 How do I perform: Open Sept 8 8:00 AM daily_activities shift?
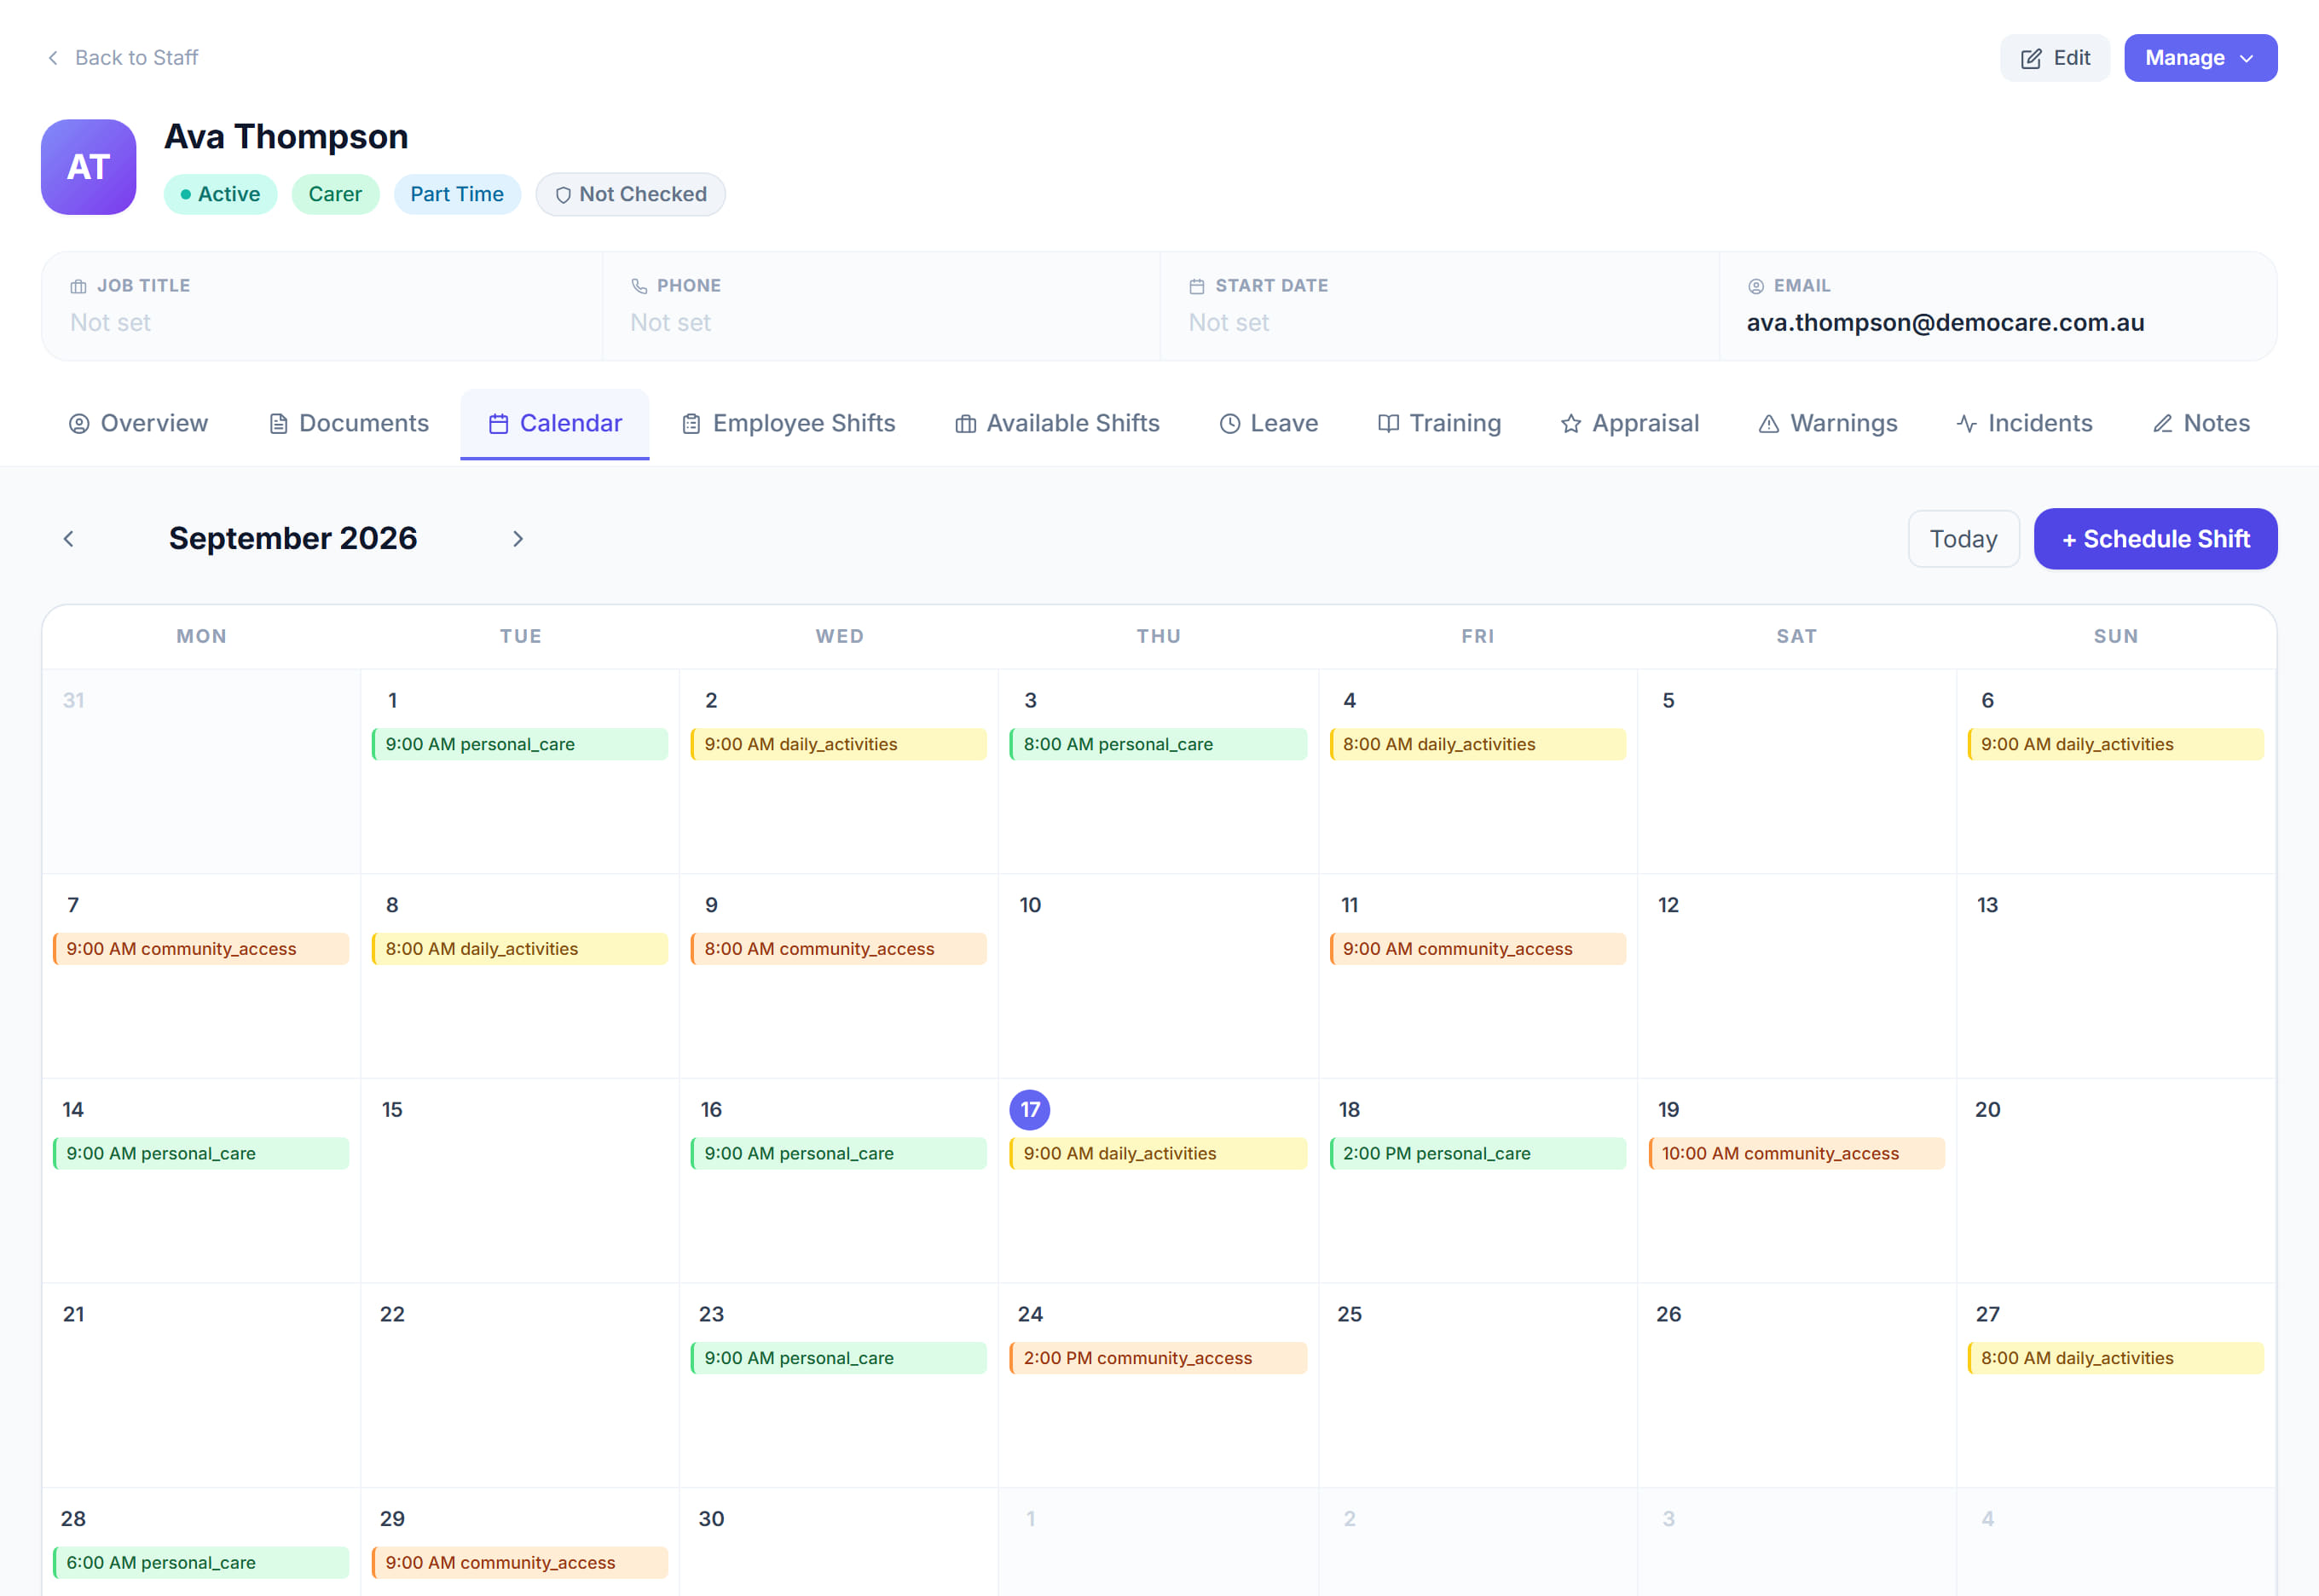(x=519, y=949)
